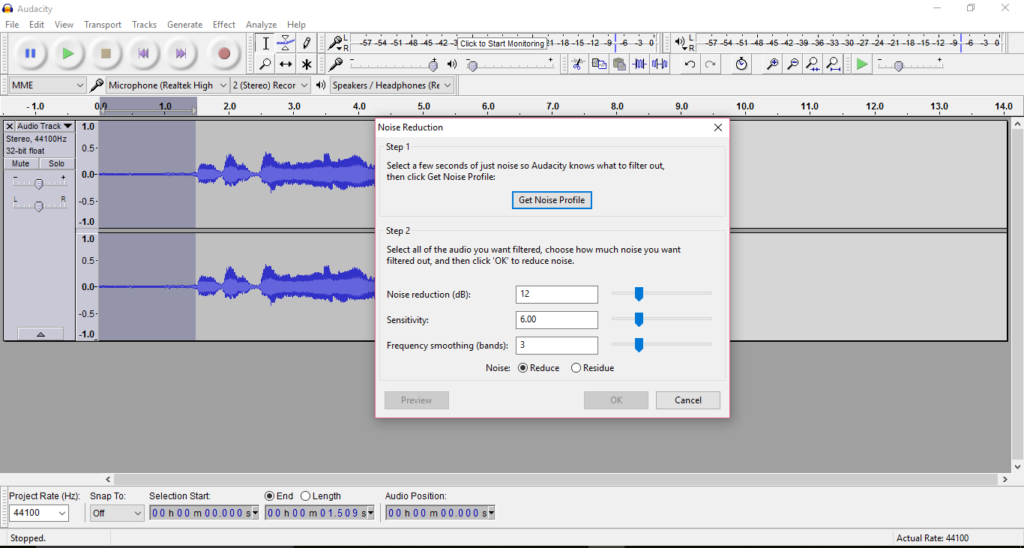Click the Trim audio icon

639,64
